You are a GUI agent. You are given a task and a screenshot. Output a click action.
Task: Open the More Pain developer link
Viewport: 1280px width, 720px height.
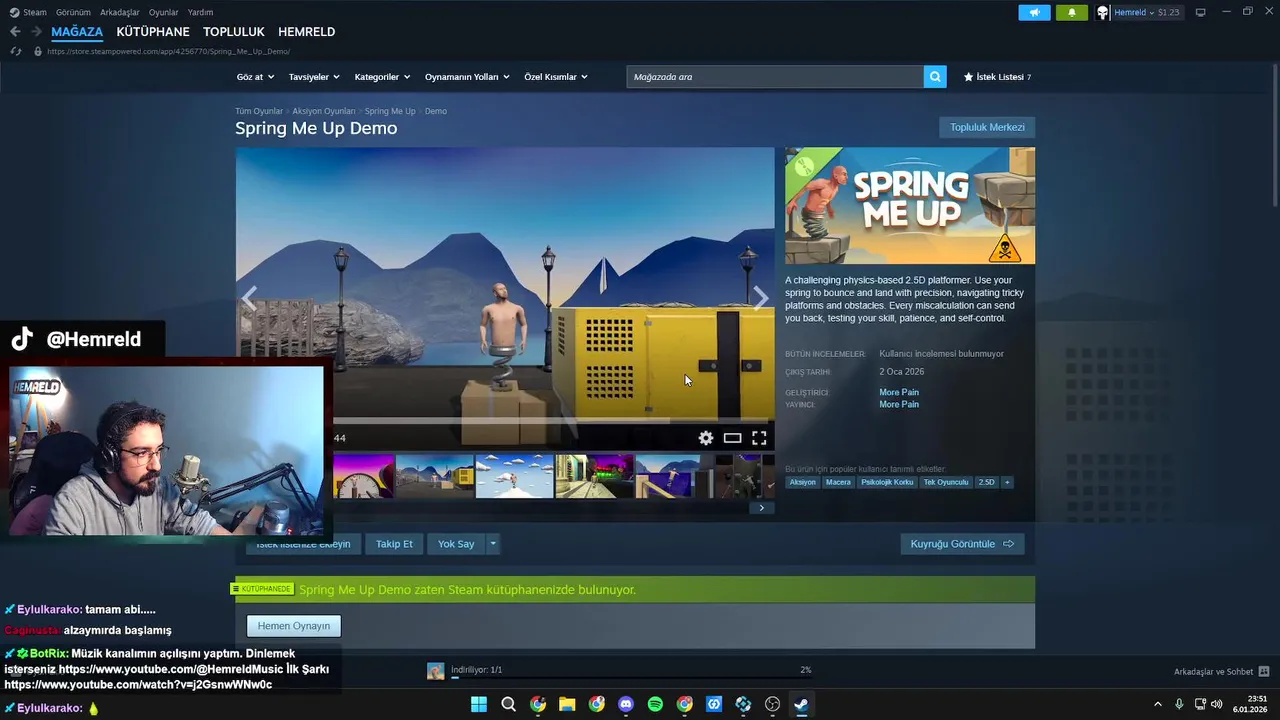(x=899, y=393)
